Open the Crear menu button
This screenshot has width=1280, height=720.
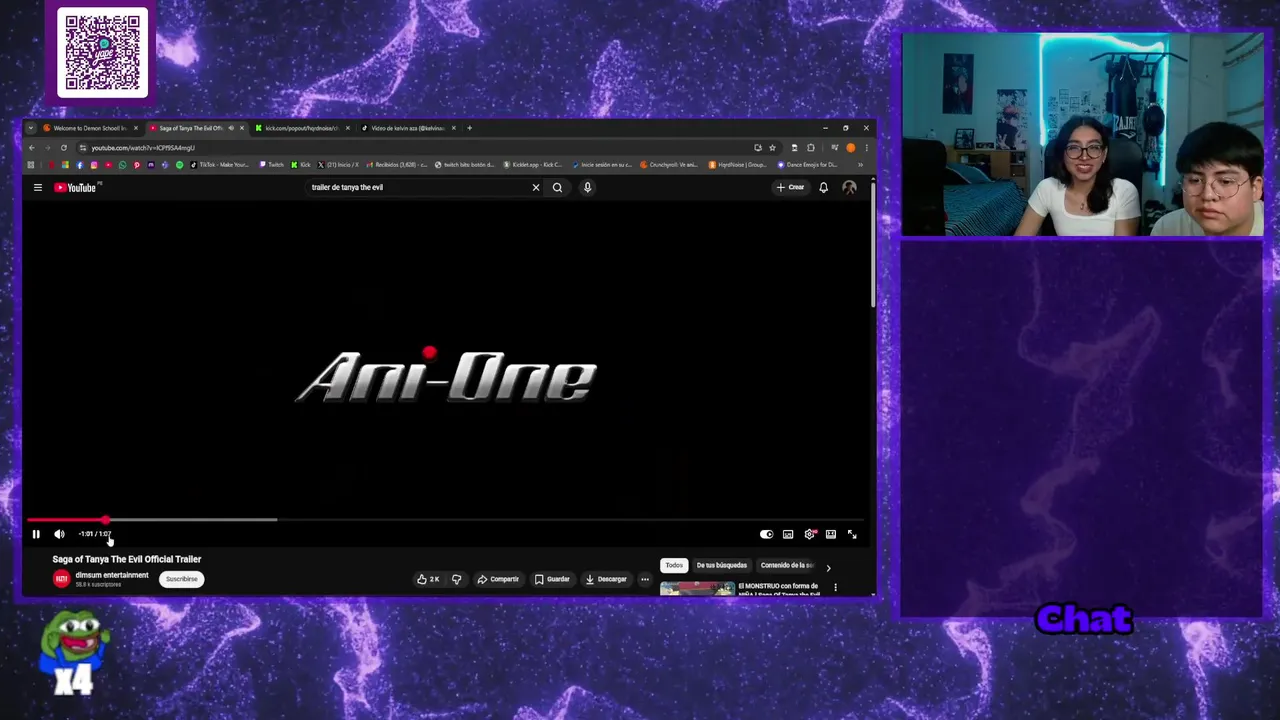tap(790, 187)
